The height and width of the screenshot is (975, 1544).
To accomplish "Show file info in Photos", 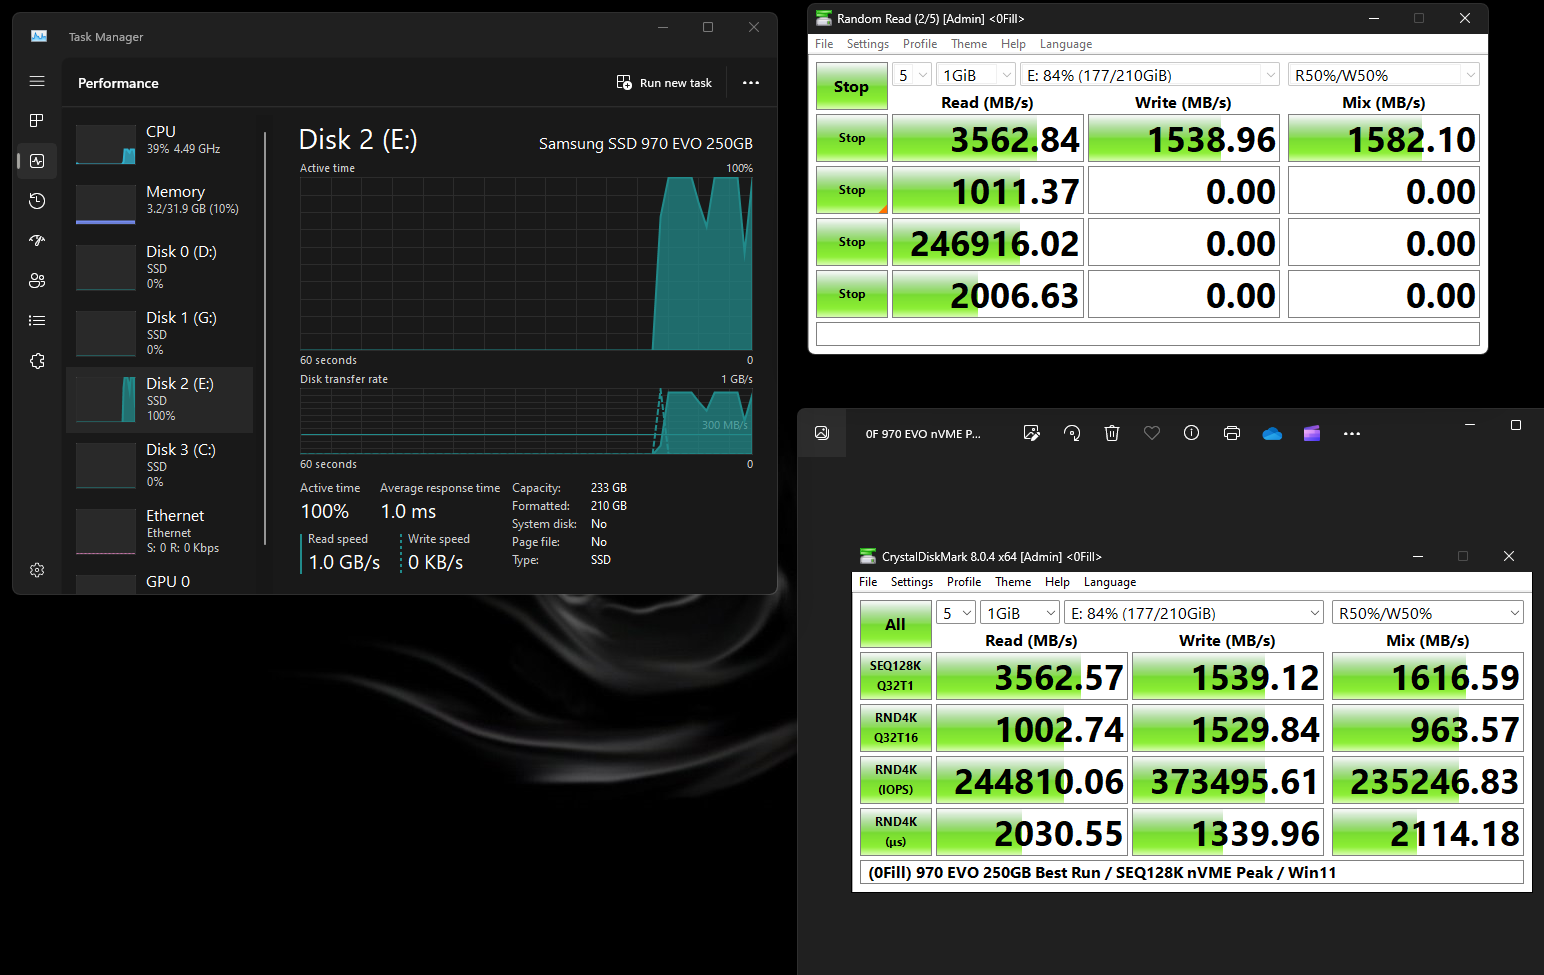I will (1191, 433).
